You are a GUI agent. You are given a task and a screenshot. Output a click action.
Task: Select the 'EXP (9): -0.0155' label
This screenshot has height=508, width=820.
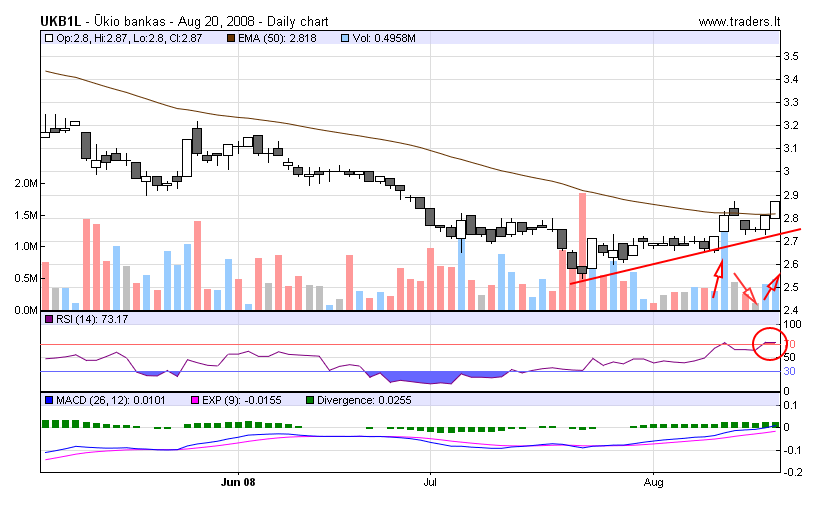(241, 400)
